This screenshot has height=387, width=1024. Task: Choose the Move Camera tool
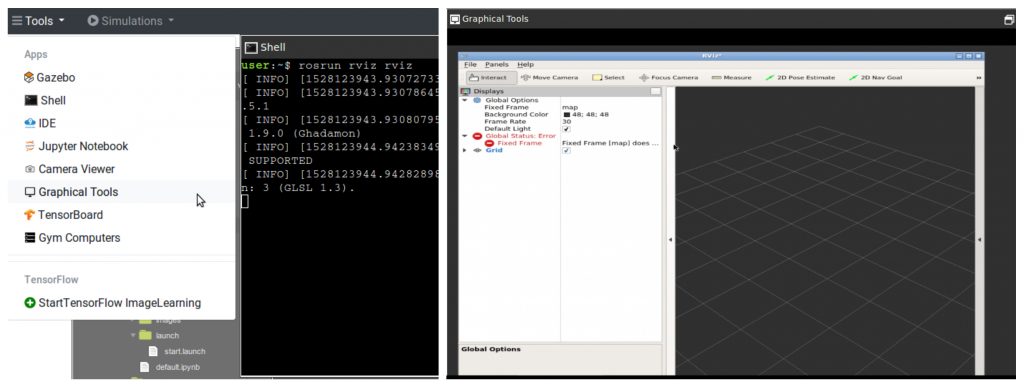[x=549, y=78]
